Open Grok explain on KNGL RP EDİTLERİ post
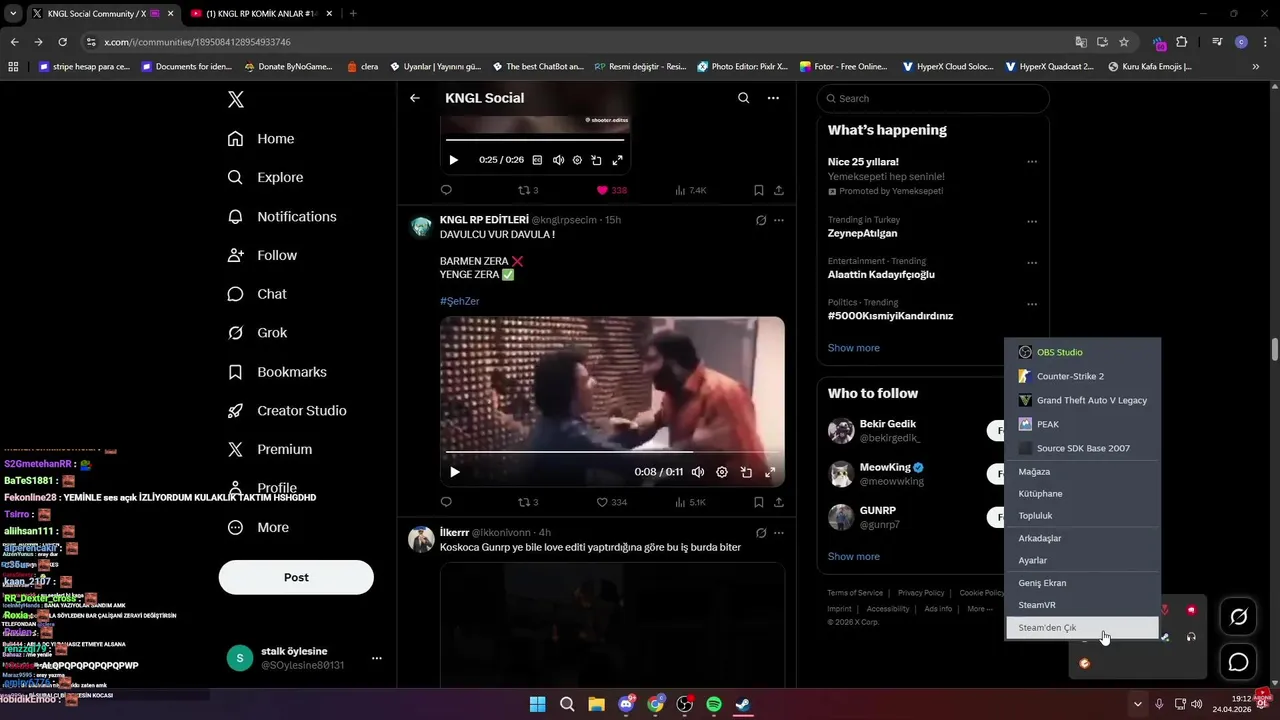This screenshot has height=720, width=1280. pos(761,220)
